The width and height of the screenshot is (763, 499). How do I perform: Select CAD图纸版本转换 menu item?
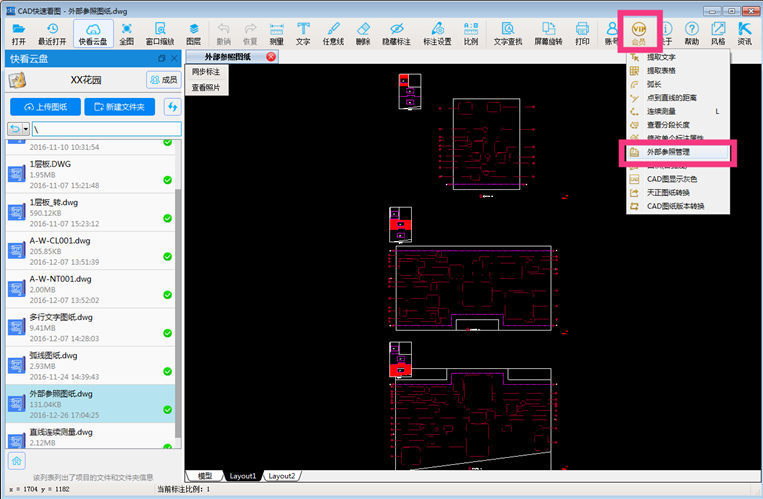[x=678, y=206]
